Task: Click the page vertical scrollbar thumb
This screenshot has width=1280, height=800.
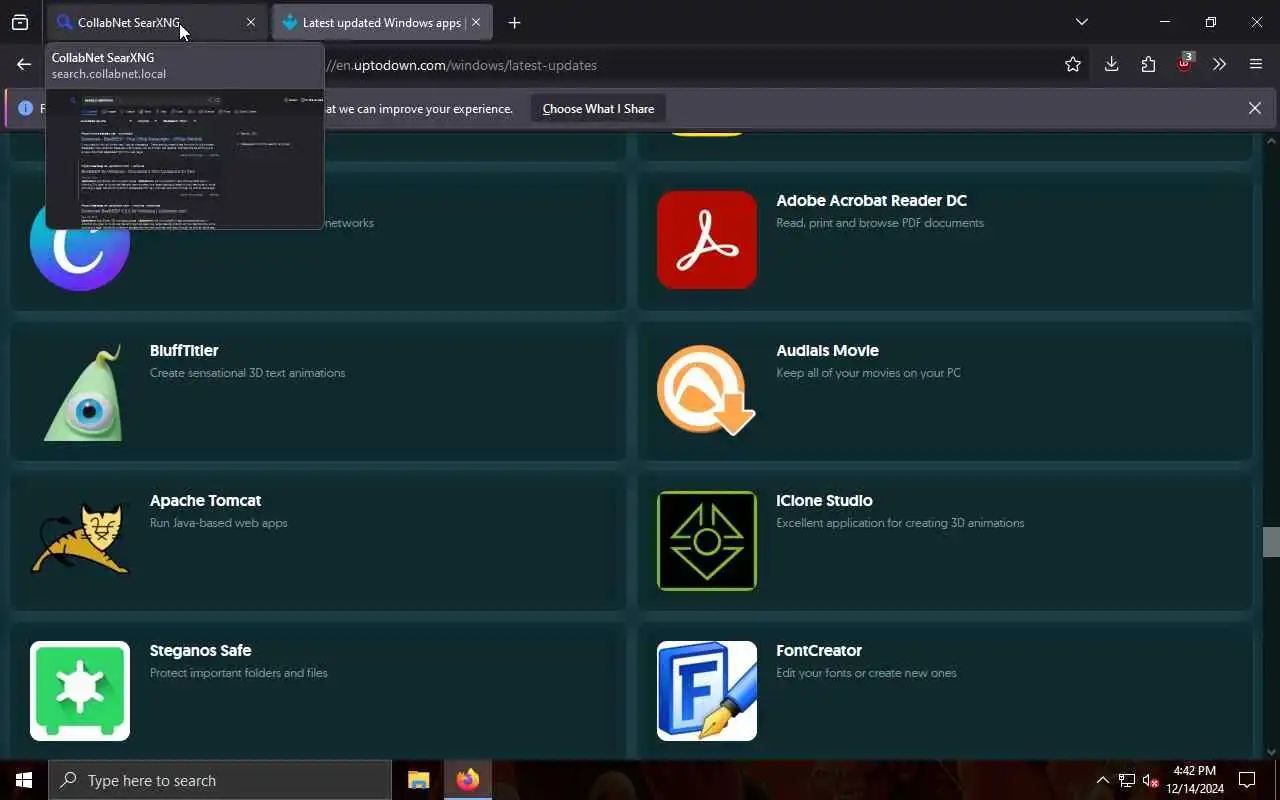Action: pyautogui.click(x=1271, y=541)
